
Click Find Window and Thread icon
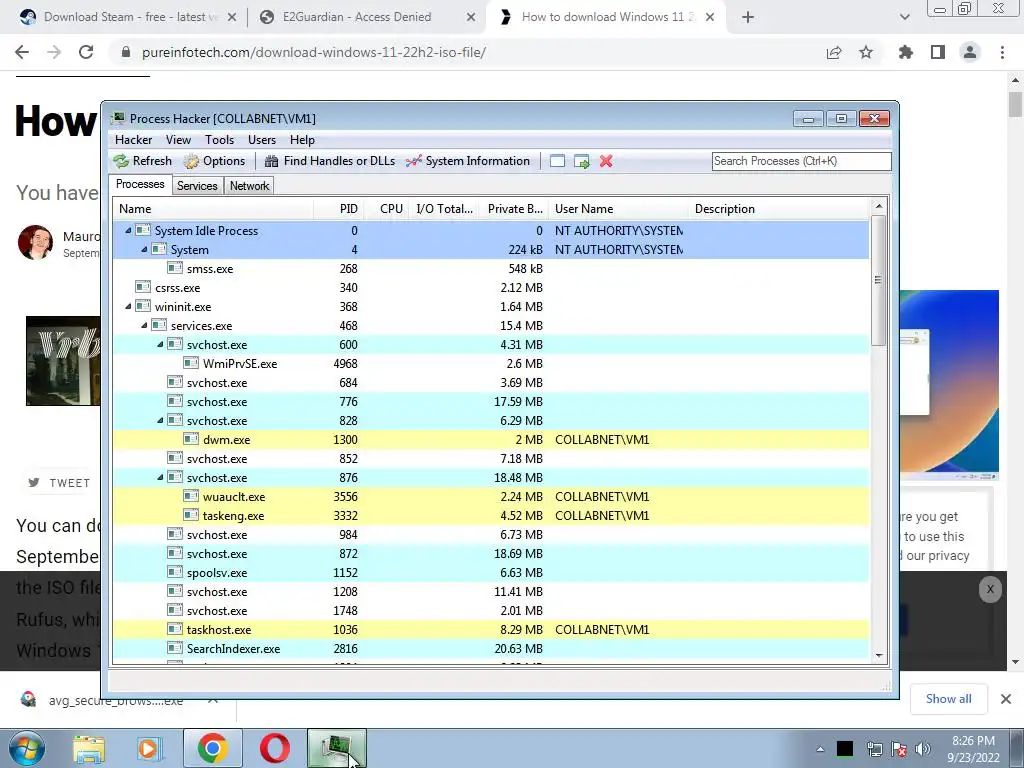581,161
